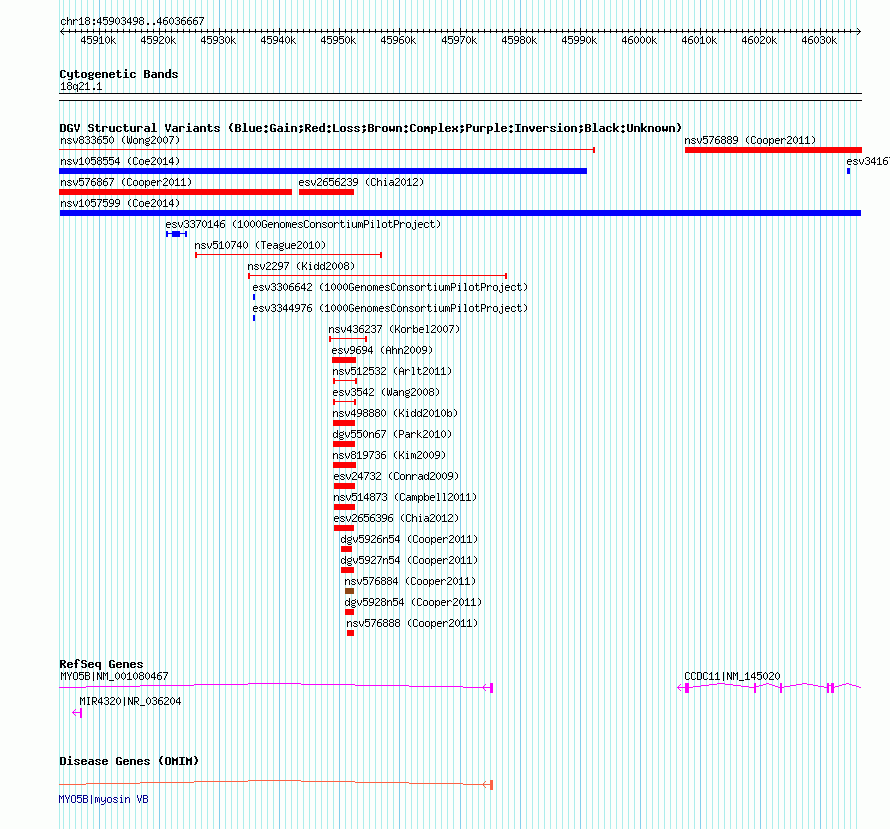
Task: Open the nsv576867 (Cooper2011) label
Action: (x=126, y=182)
